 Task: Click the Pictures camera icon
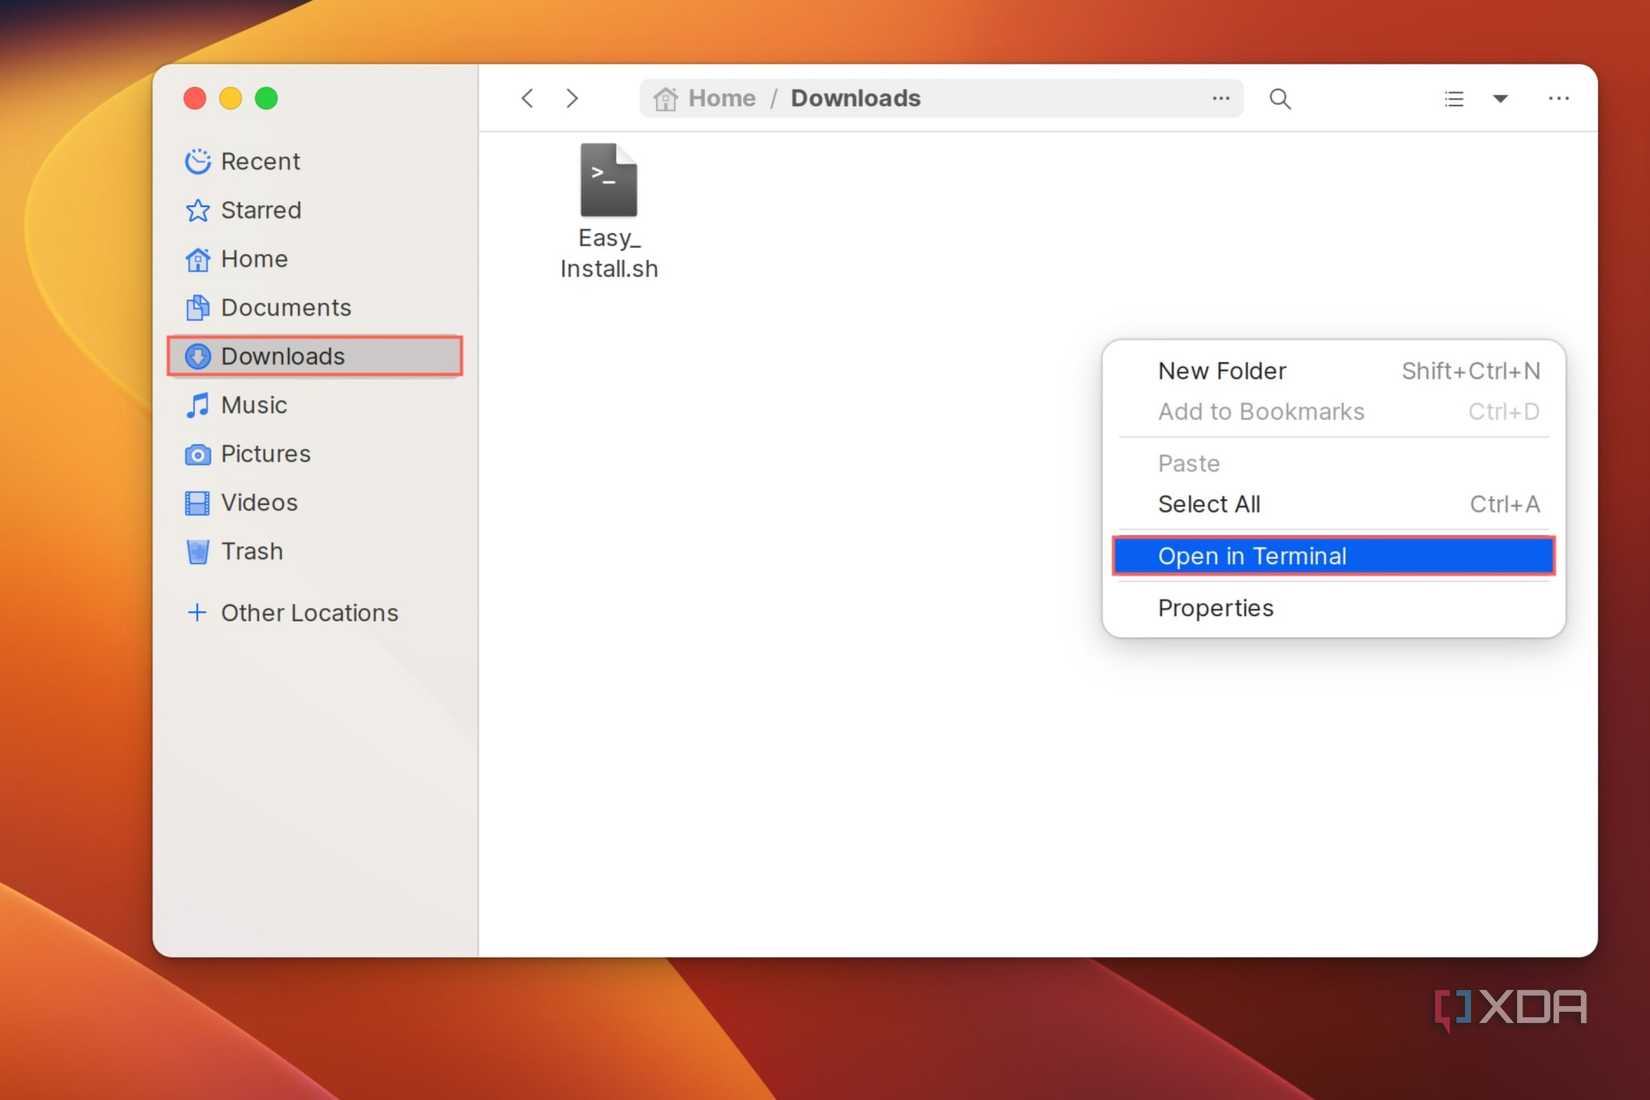coord(197,454)
